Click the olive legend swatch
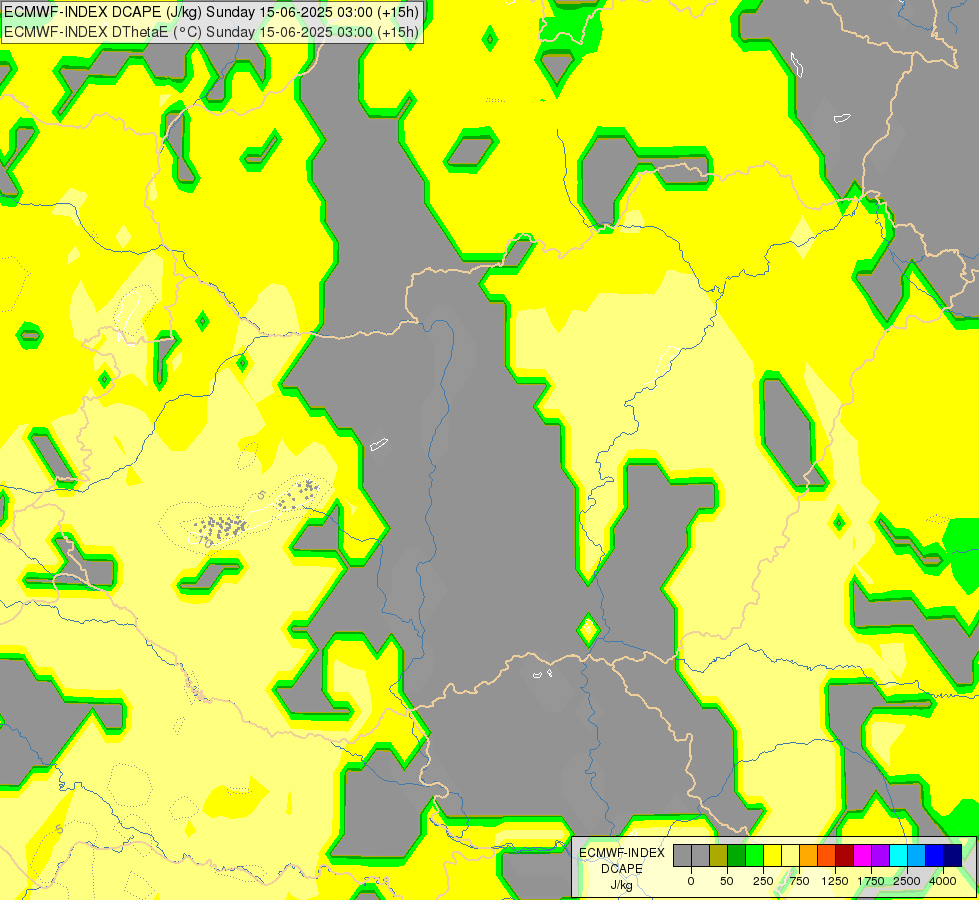This screenshot has height=900, width=979. tap(719, 856)
